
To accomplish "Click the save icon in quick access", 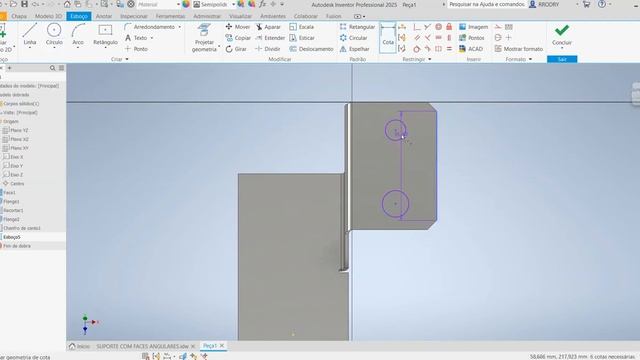I will (x=24, y=4).
